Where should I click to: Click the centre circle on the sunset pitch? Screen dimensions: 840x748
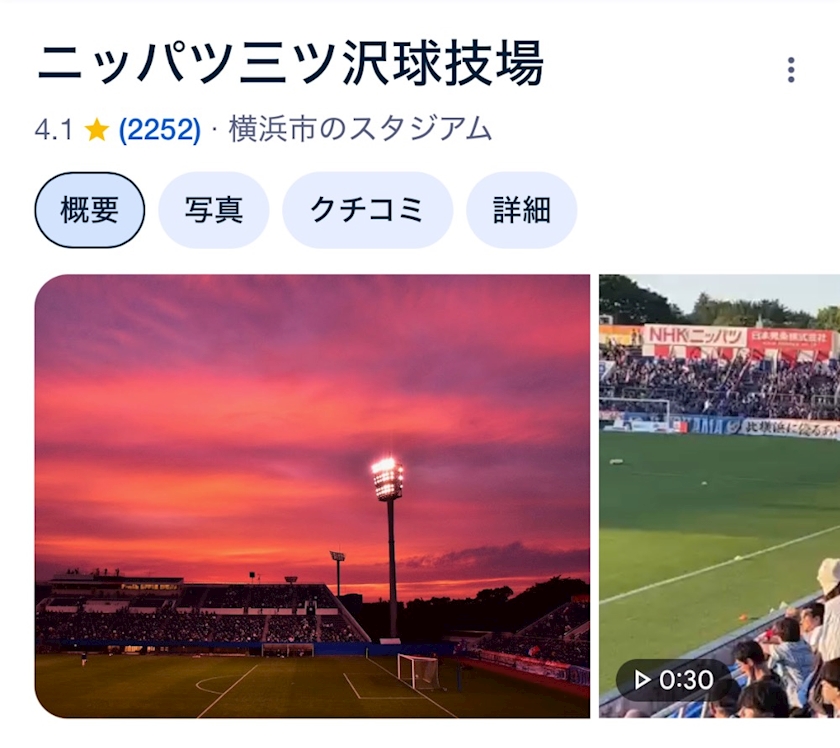(217, 685)
